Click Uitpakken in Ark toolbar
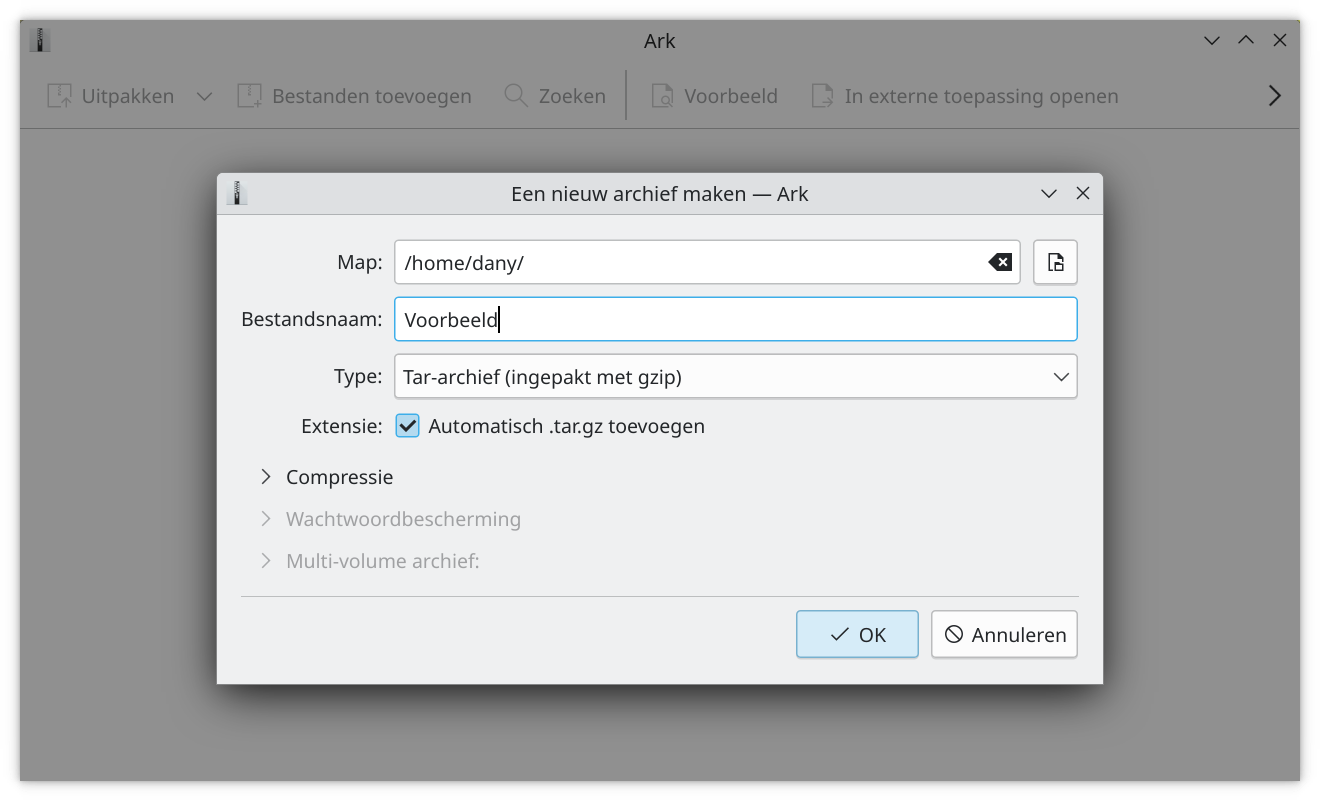 [111, 96]
